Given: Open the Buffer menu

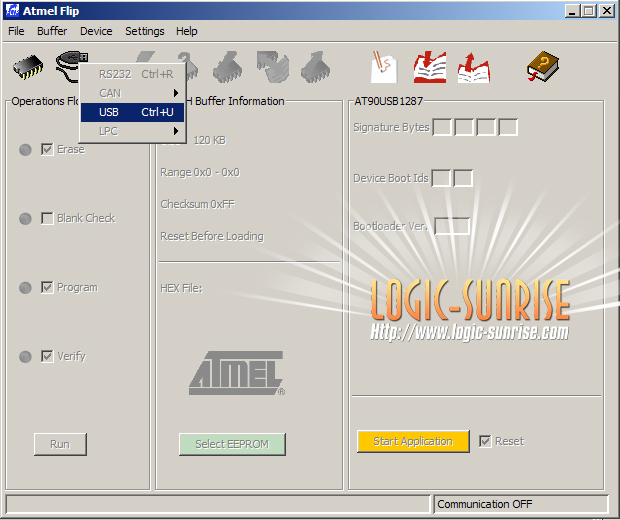Looking at the screenshot, I should click(52, 31).
